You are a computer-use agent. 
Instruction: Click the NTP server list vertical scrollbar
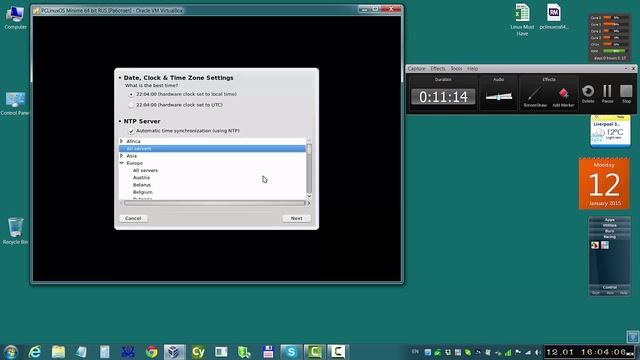(309, 168)
